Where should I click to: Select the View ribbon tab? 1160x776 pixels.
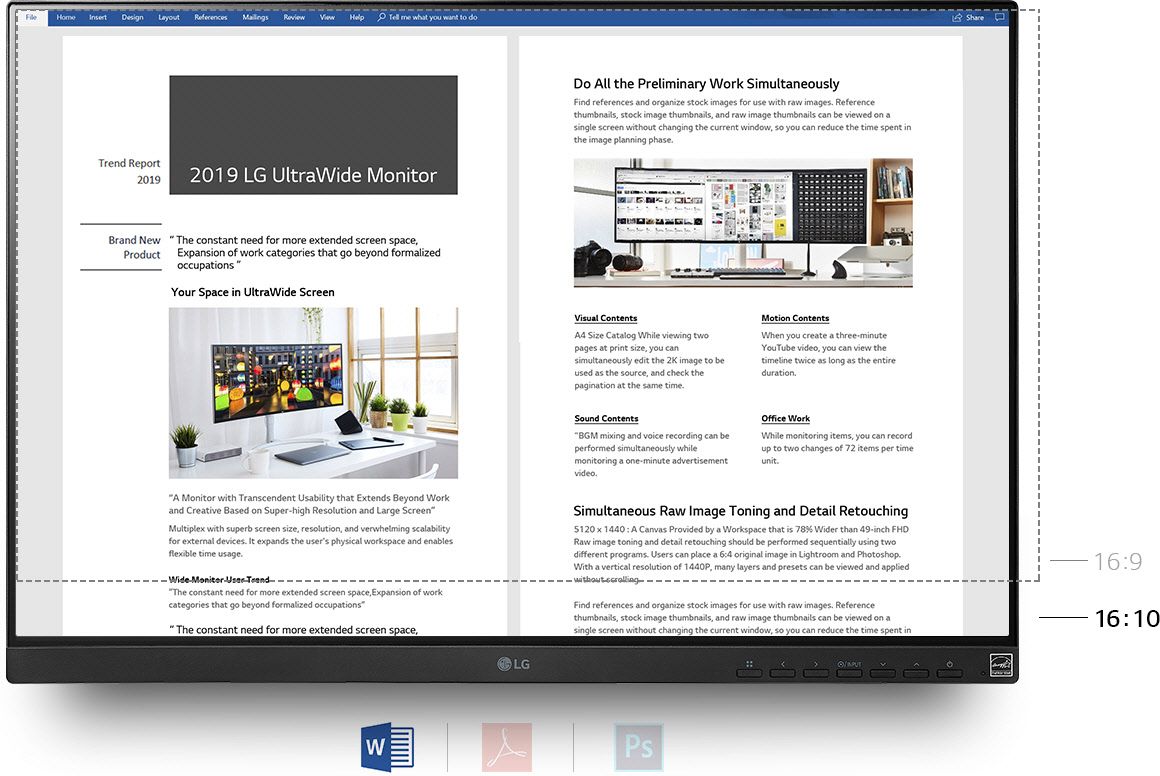click(327, 17)
